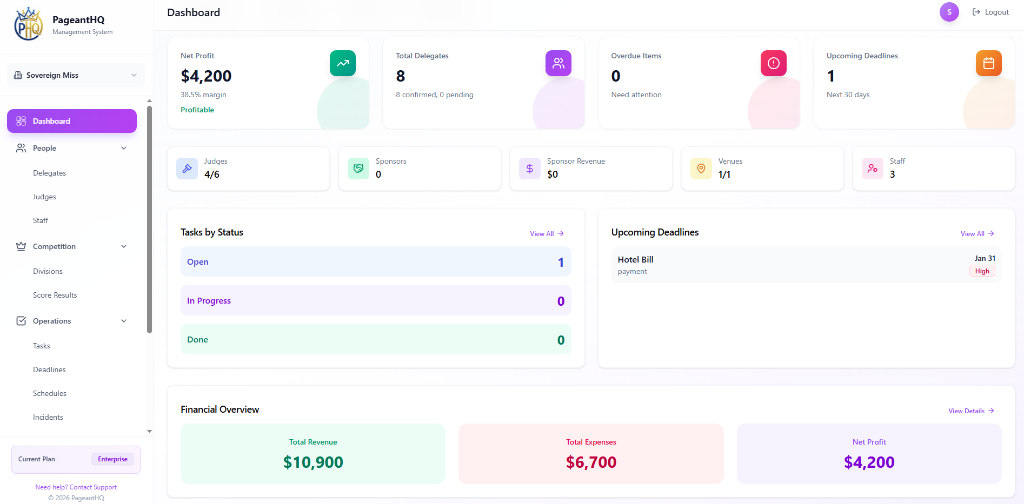Click View All in Tasks by Status
Viewport: 1024px width, 504px height.
coord(547,233)
